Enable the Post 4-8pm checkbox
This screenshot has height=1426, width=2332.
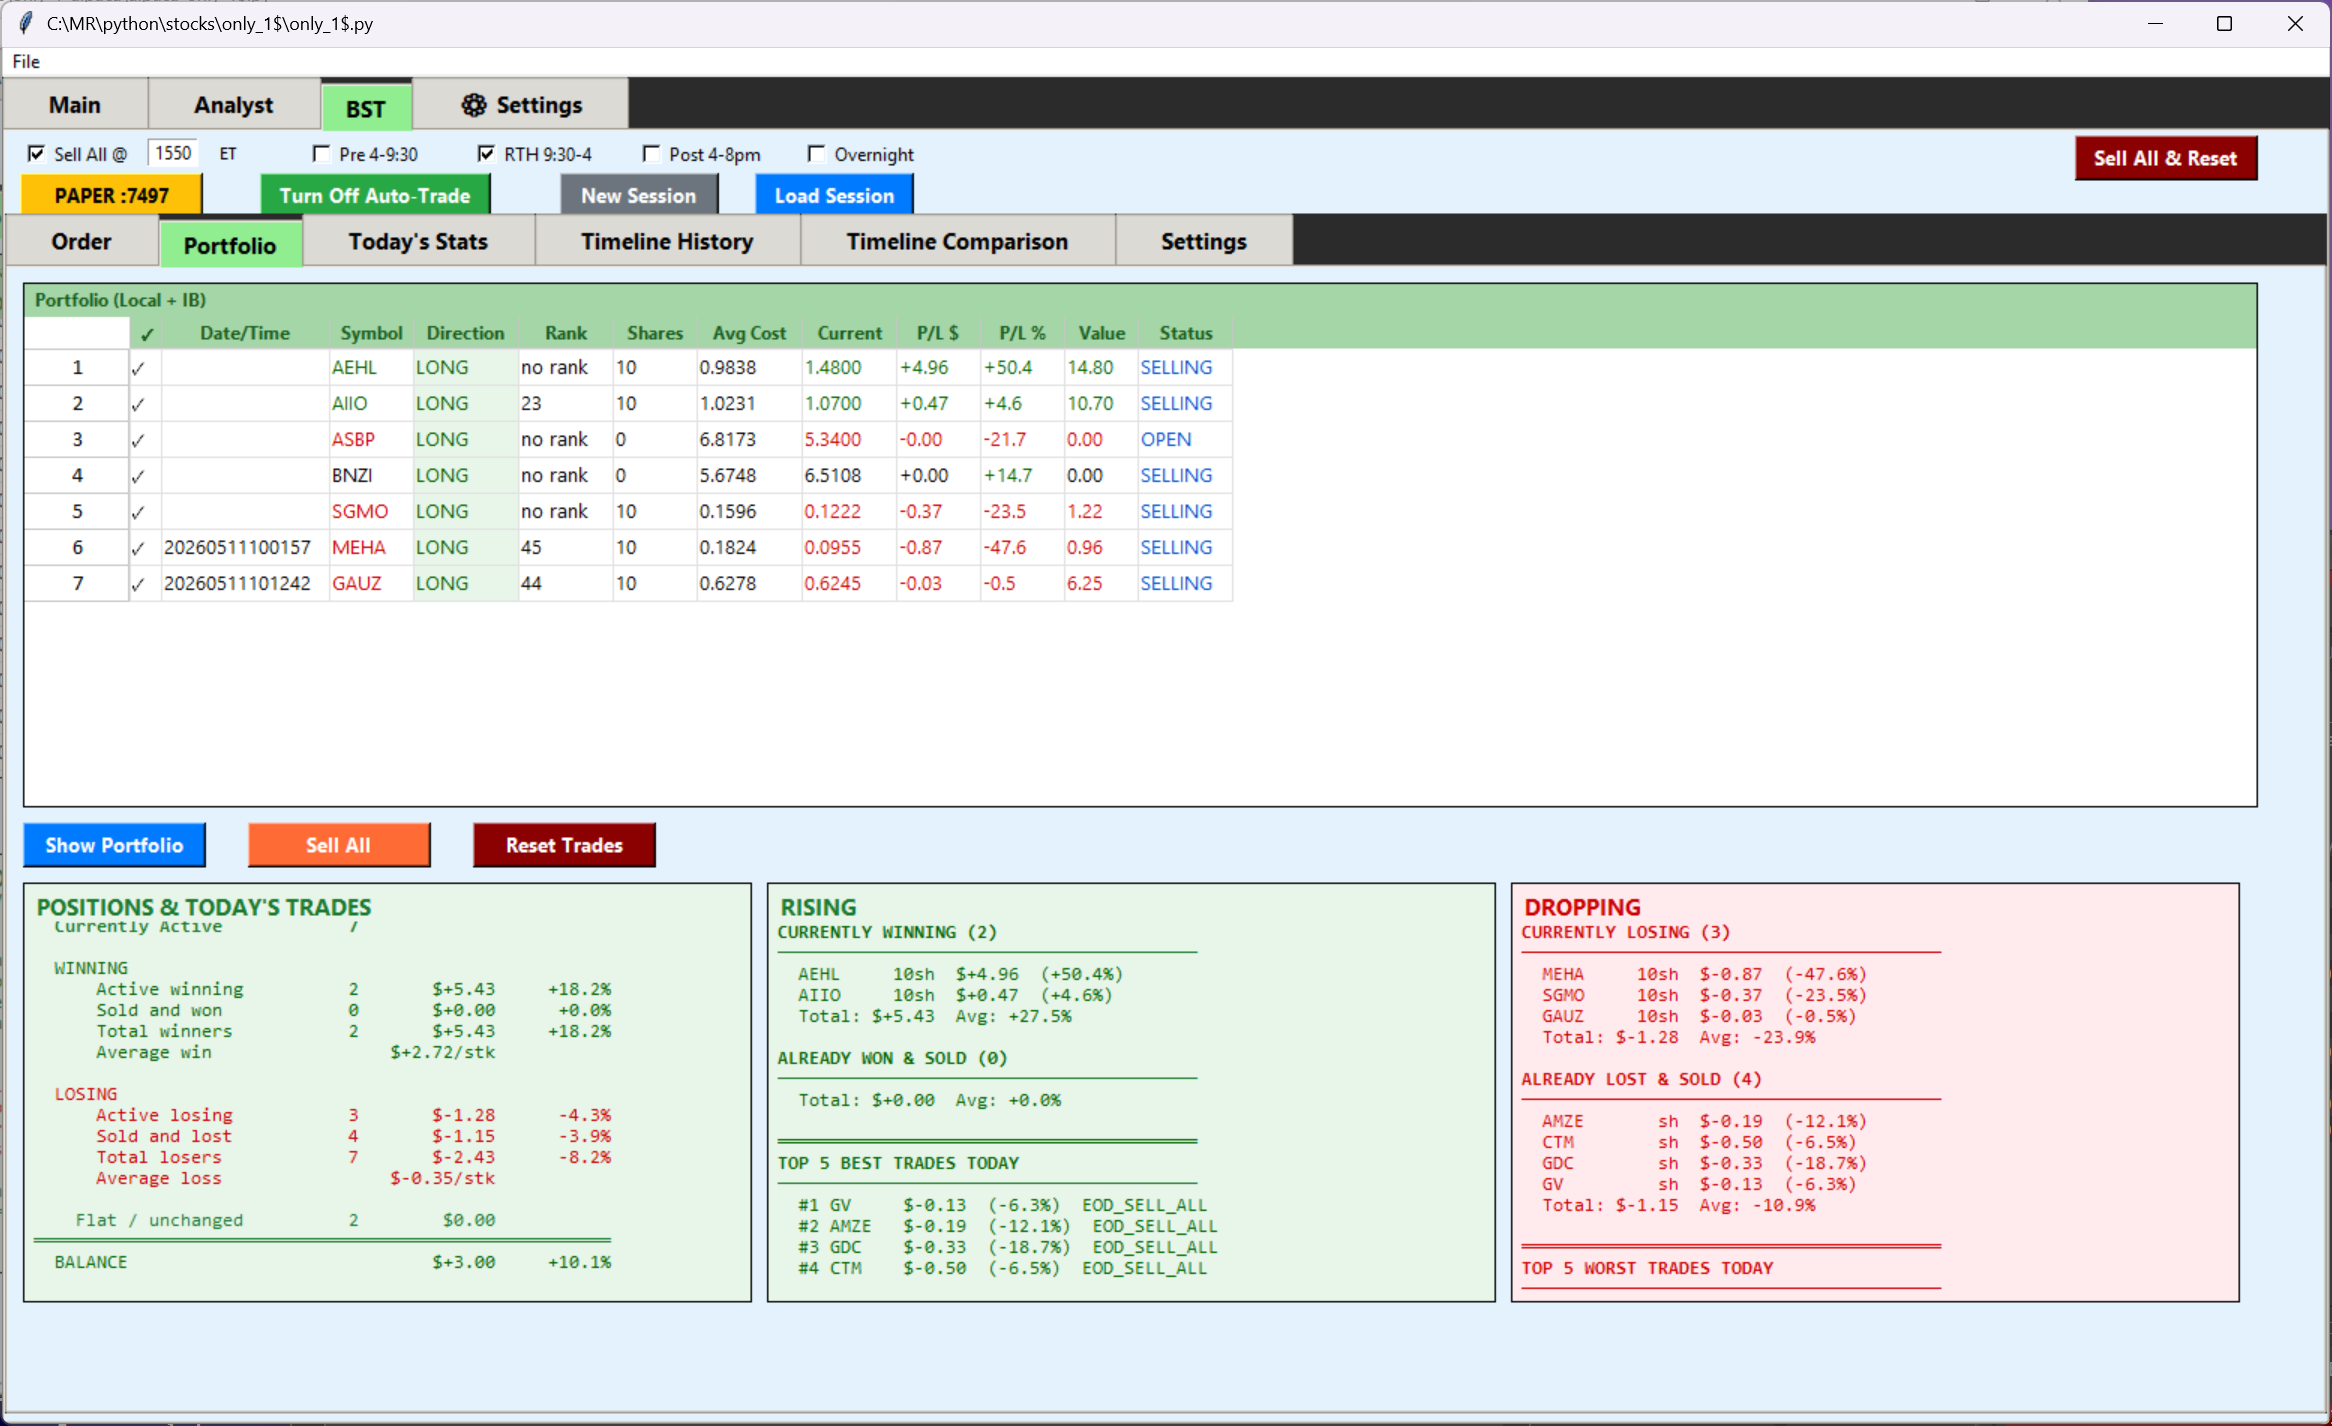coord(651,154)
